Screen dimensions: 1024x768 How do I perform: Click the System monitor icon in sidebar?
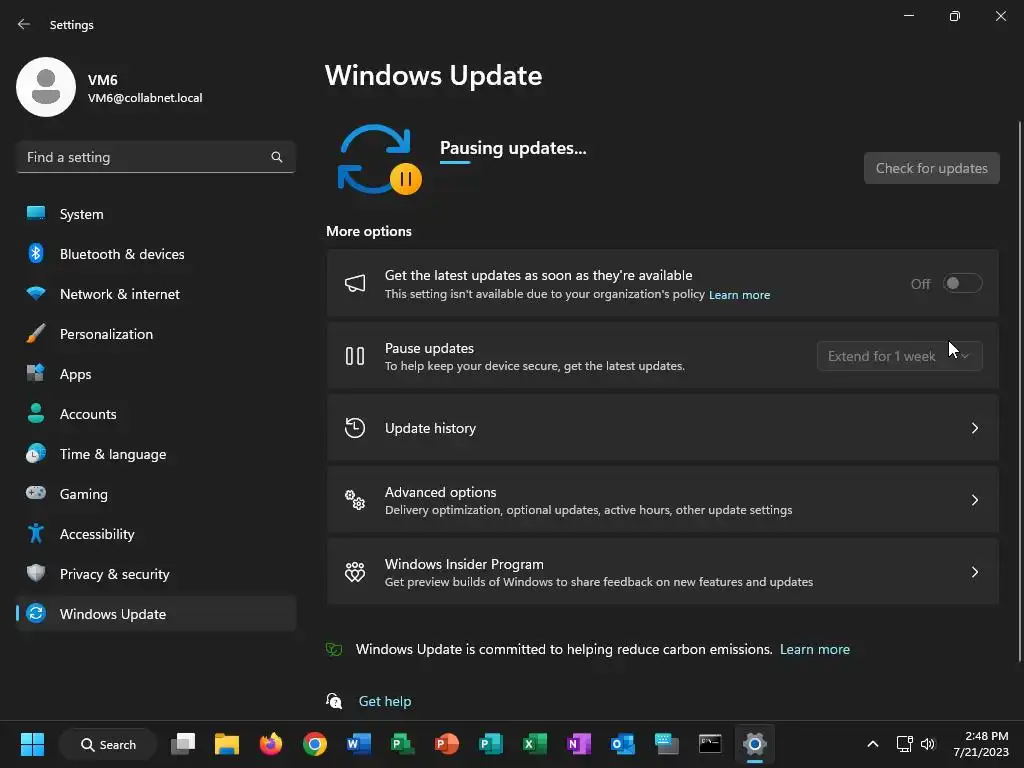(36, 214)
